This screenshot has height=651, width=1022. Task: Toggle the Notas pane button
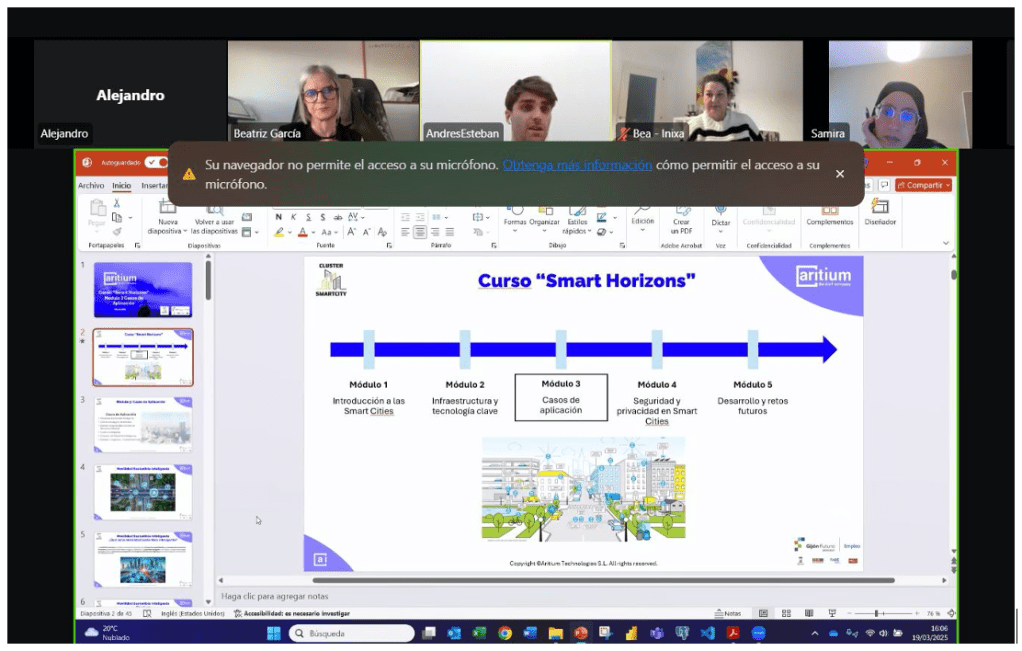coord(728,613)
